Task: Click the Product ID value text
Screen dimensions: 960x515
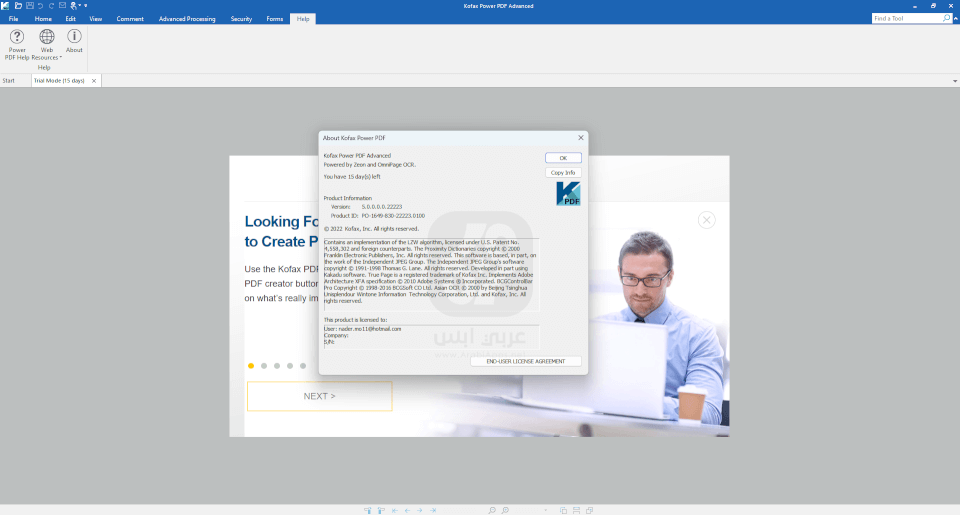Action: point(393,216)
